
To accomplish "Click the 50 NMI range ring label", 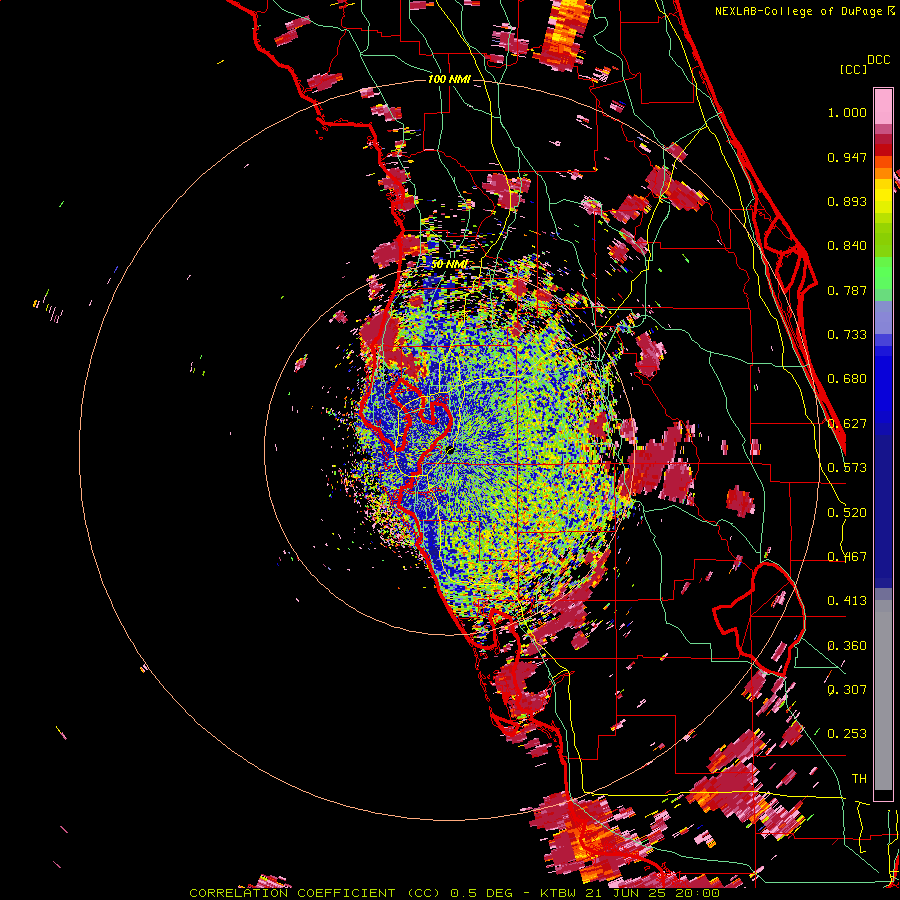I will click(x=450, y=264).
